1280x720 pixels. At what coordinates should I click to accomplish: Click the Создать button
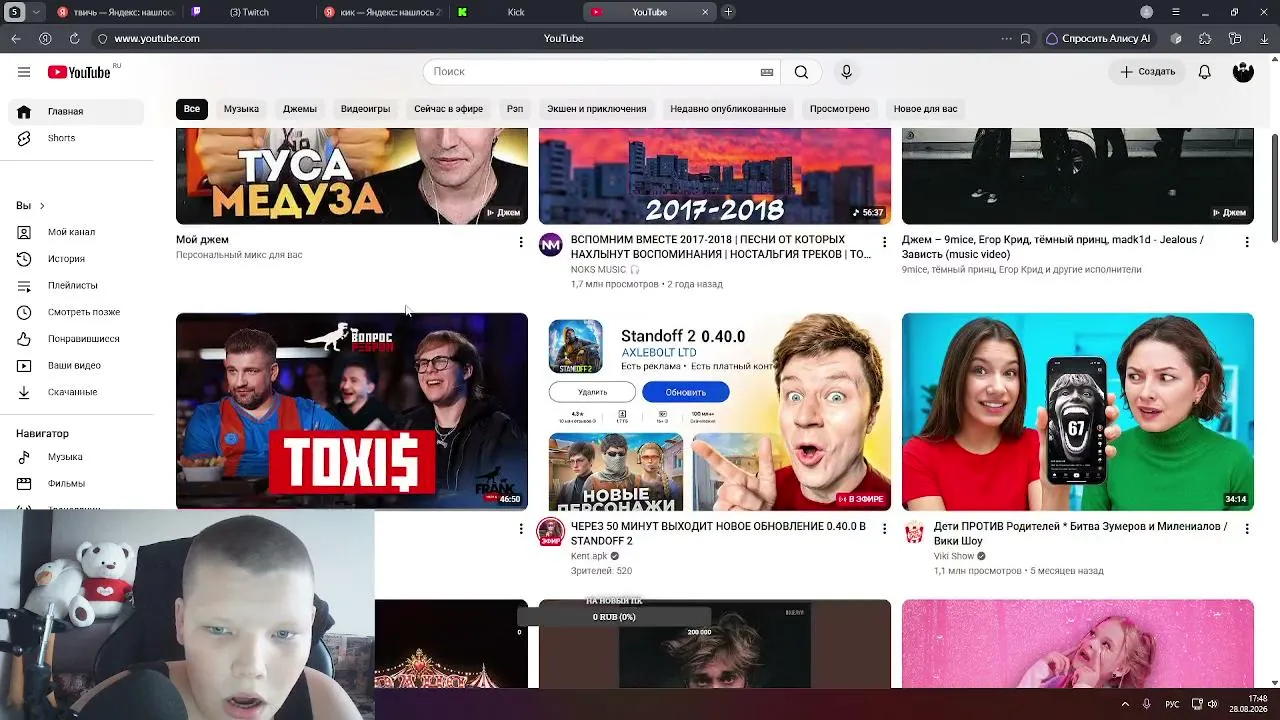click(x=1147, y=72)
